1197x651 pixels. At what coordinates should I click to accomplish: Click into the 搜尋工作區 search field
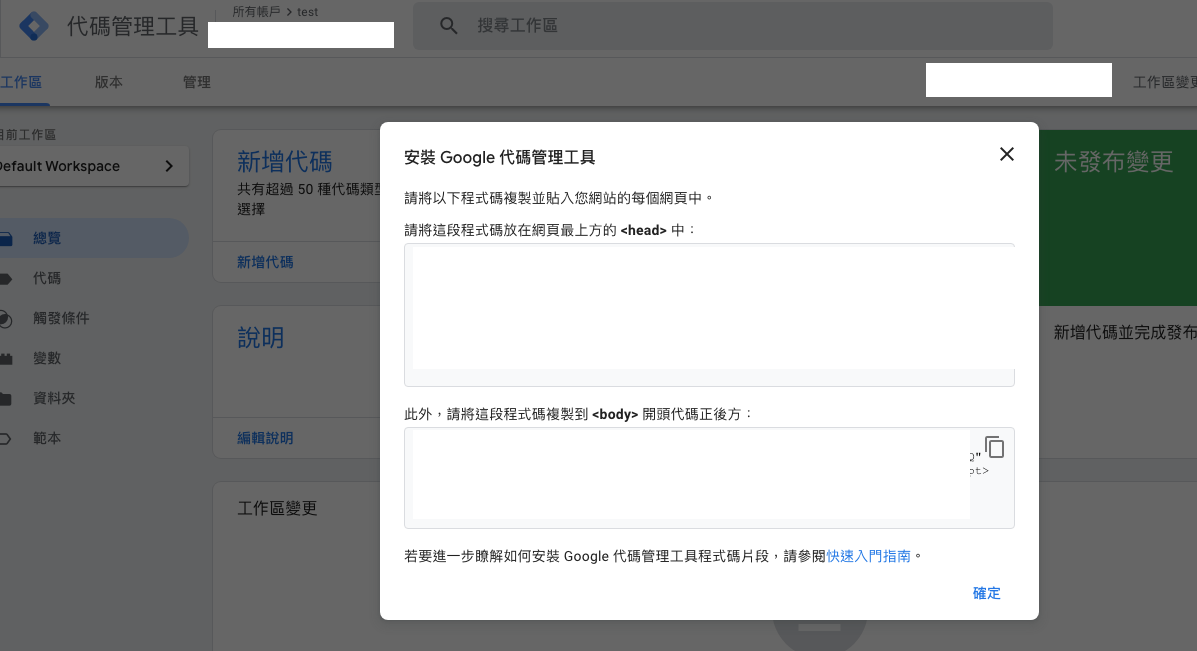coord(733,26)
